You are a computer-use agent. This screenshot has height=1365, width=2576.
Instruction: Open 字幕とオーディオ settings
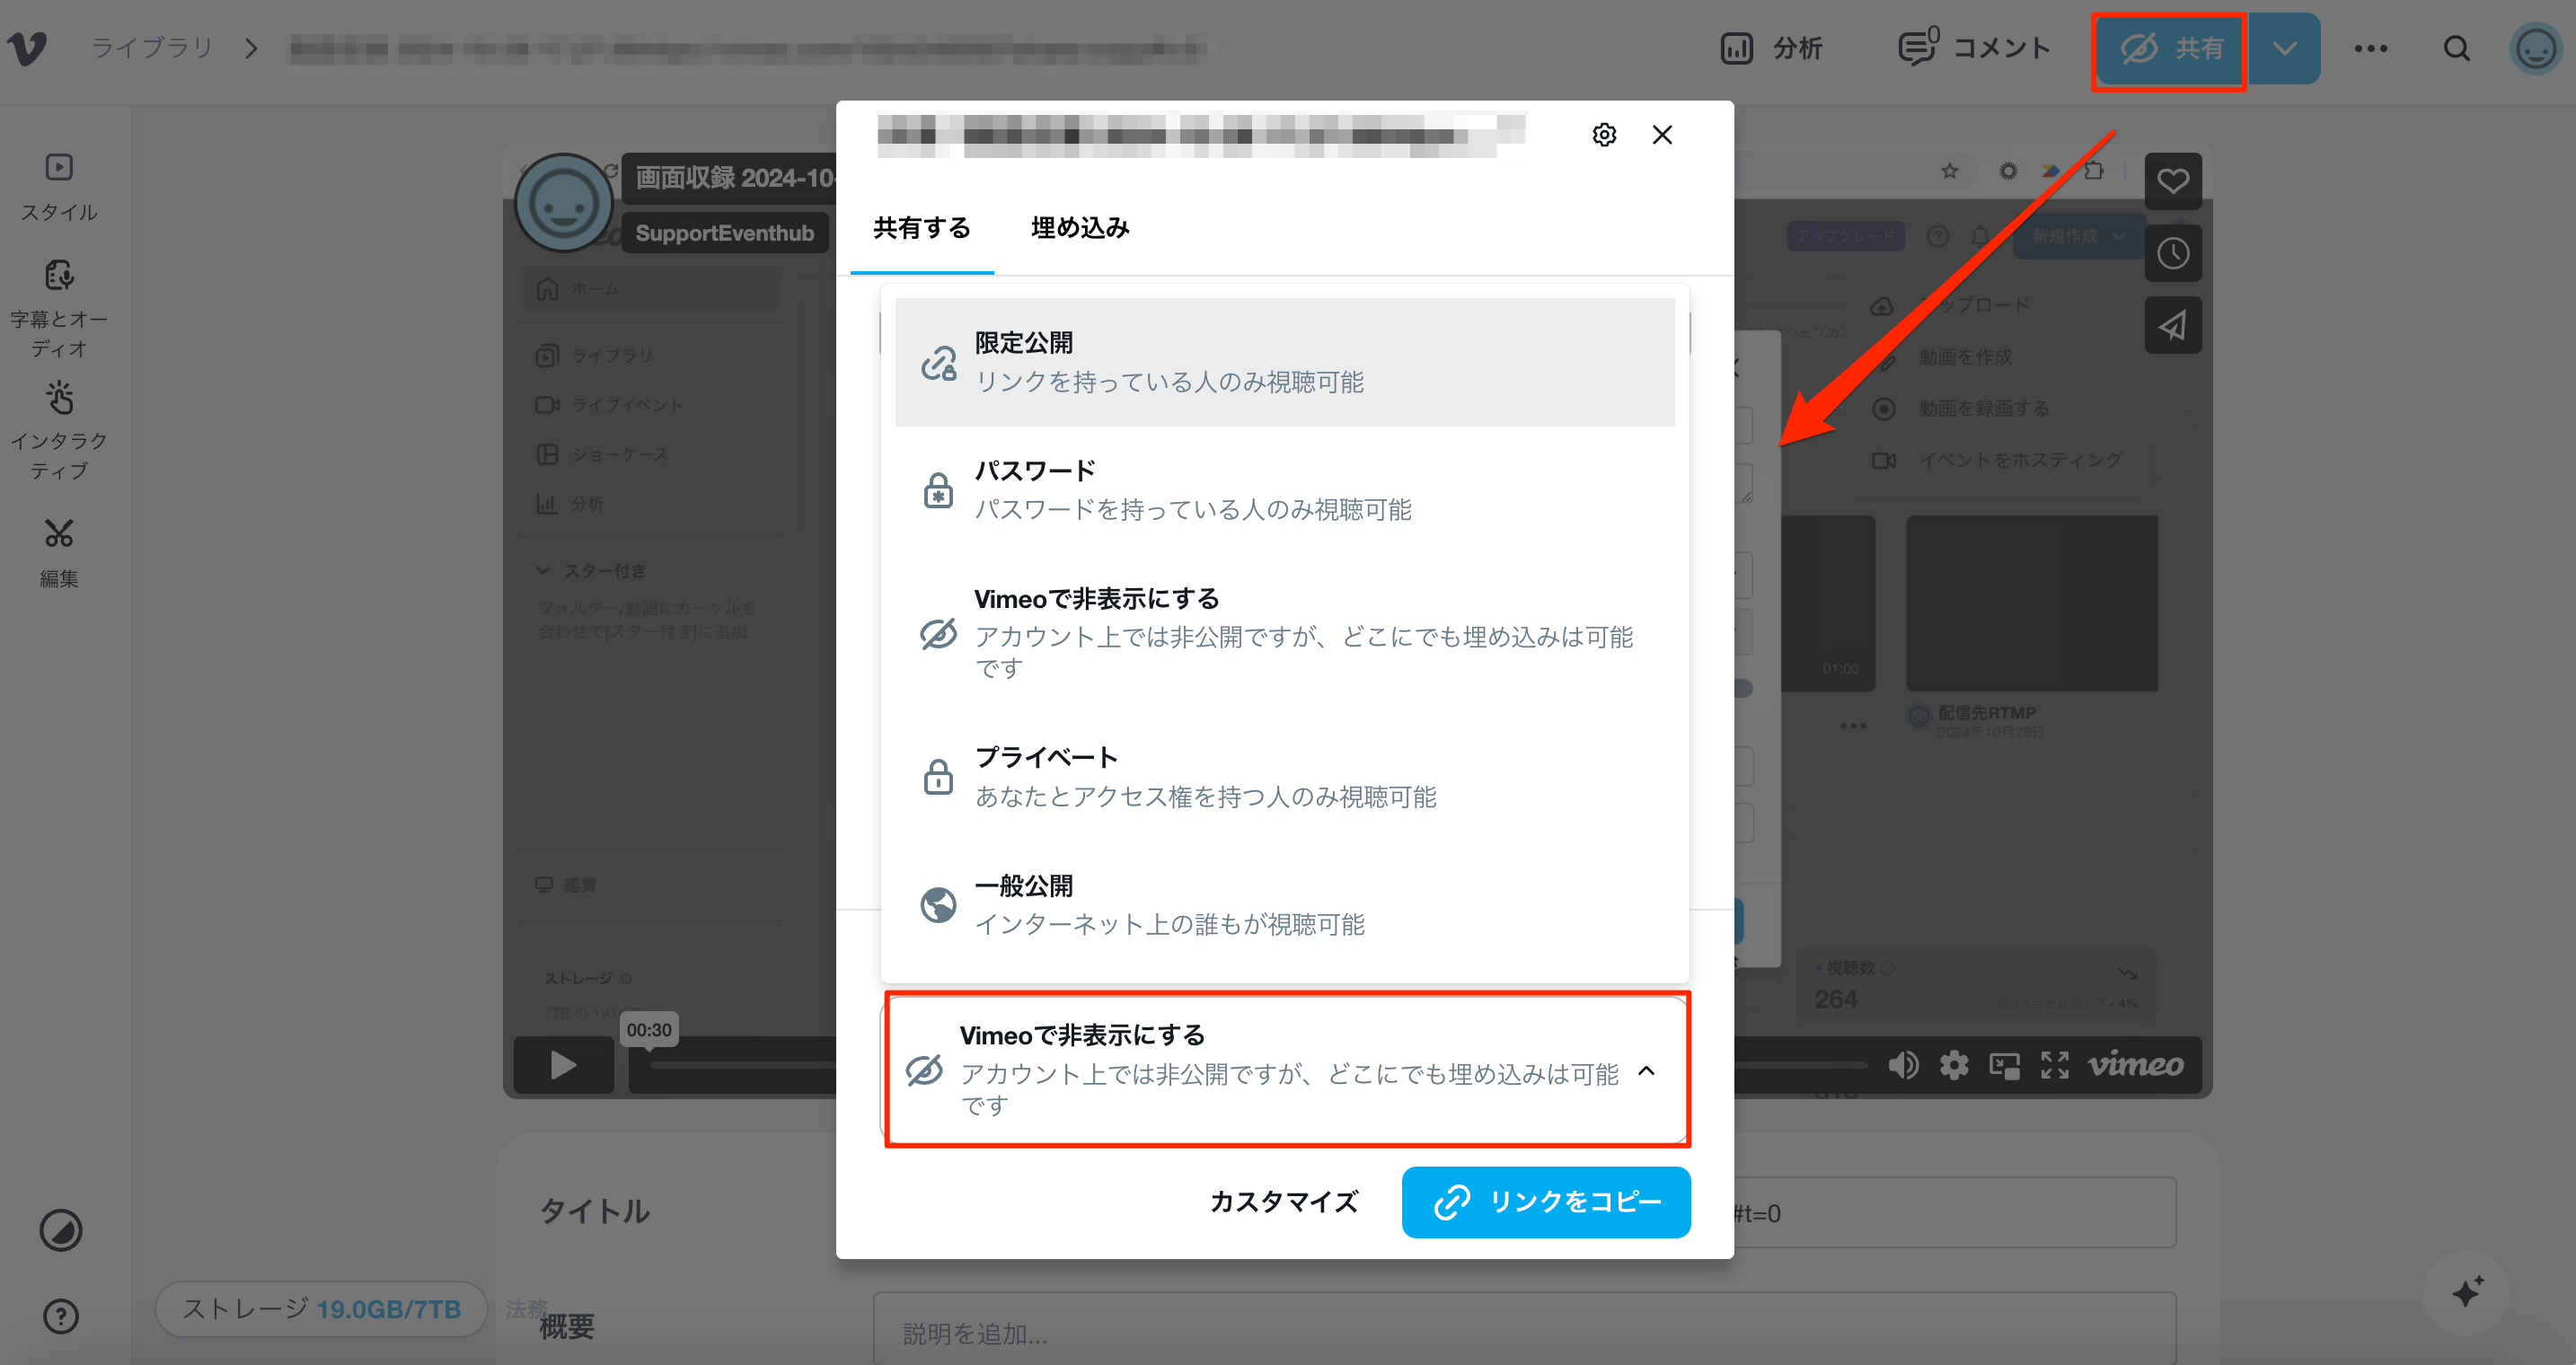pyautogui.click(x=59, y=310)
